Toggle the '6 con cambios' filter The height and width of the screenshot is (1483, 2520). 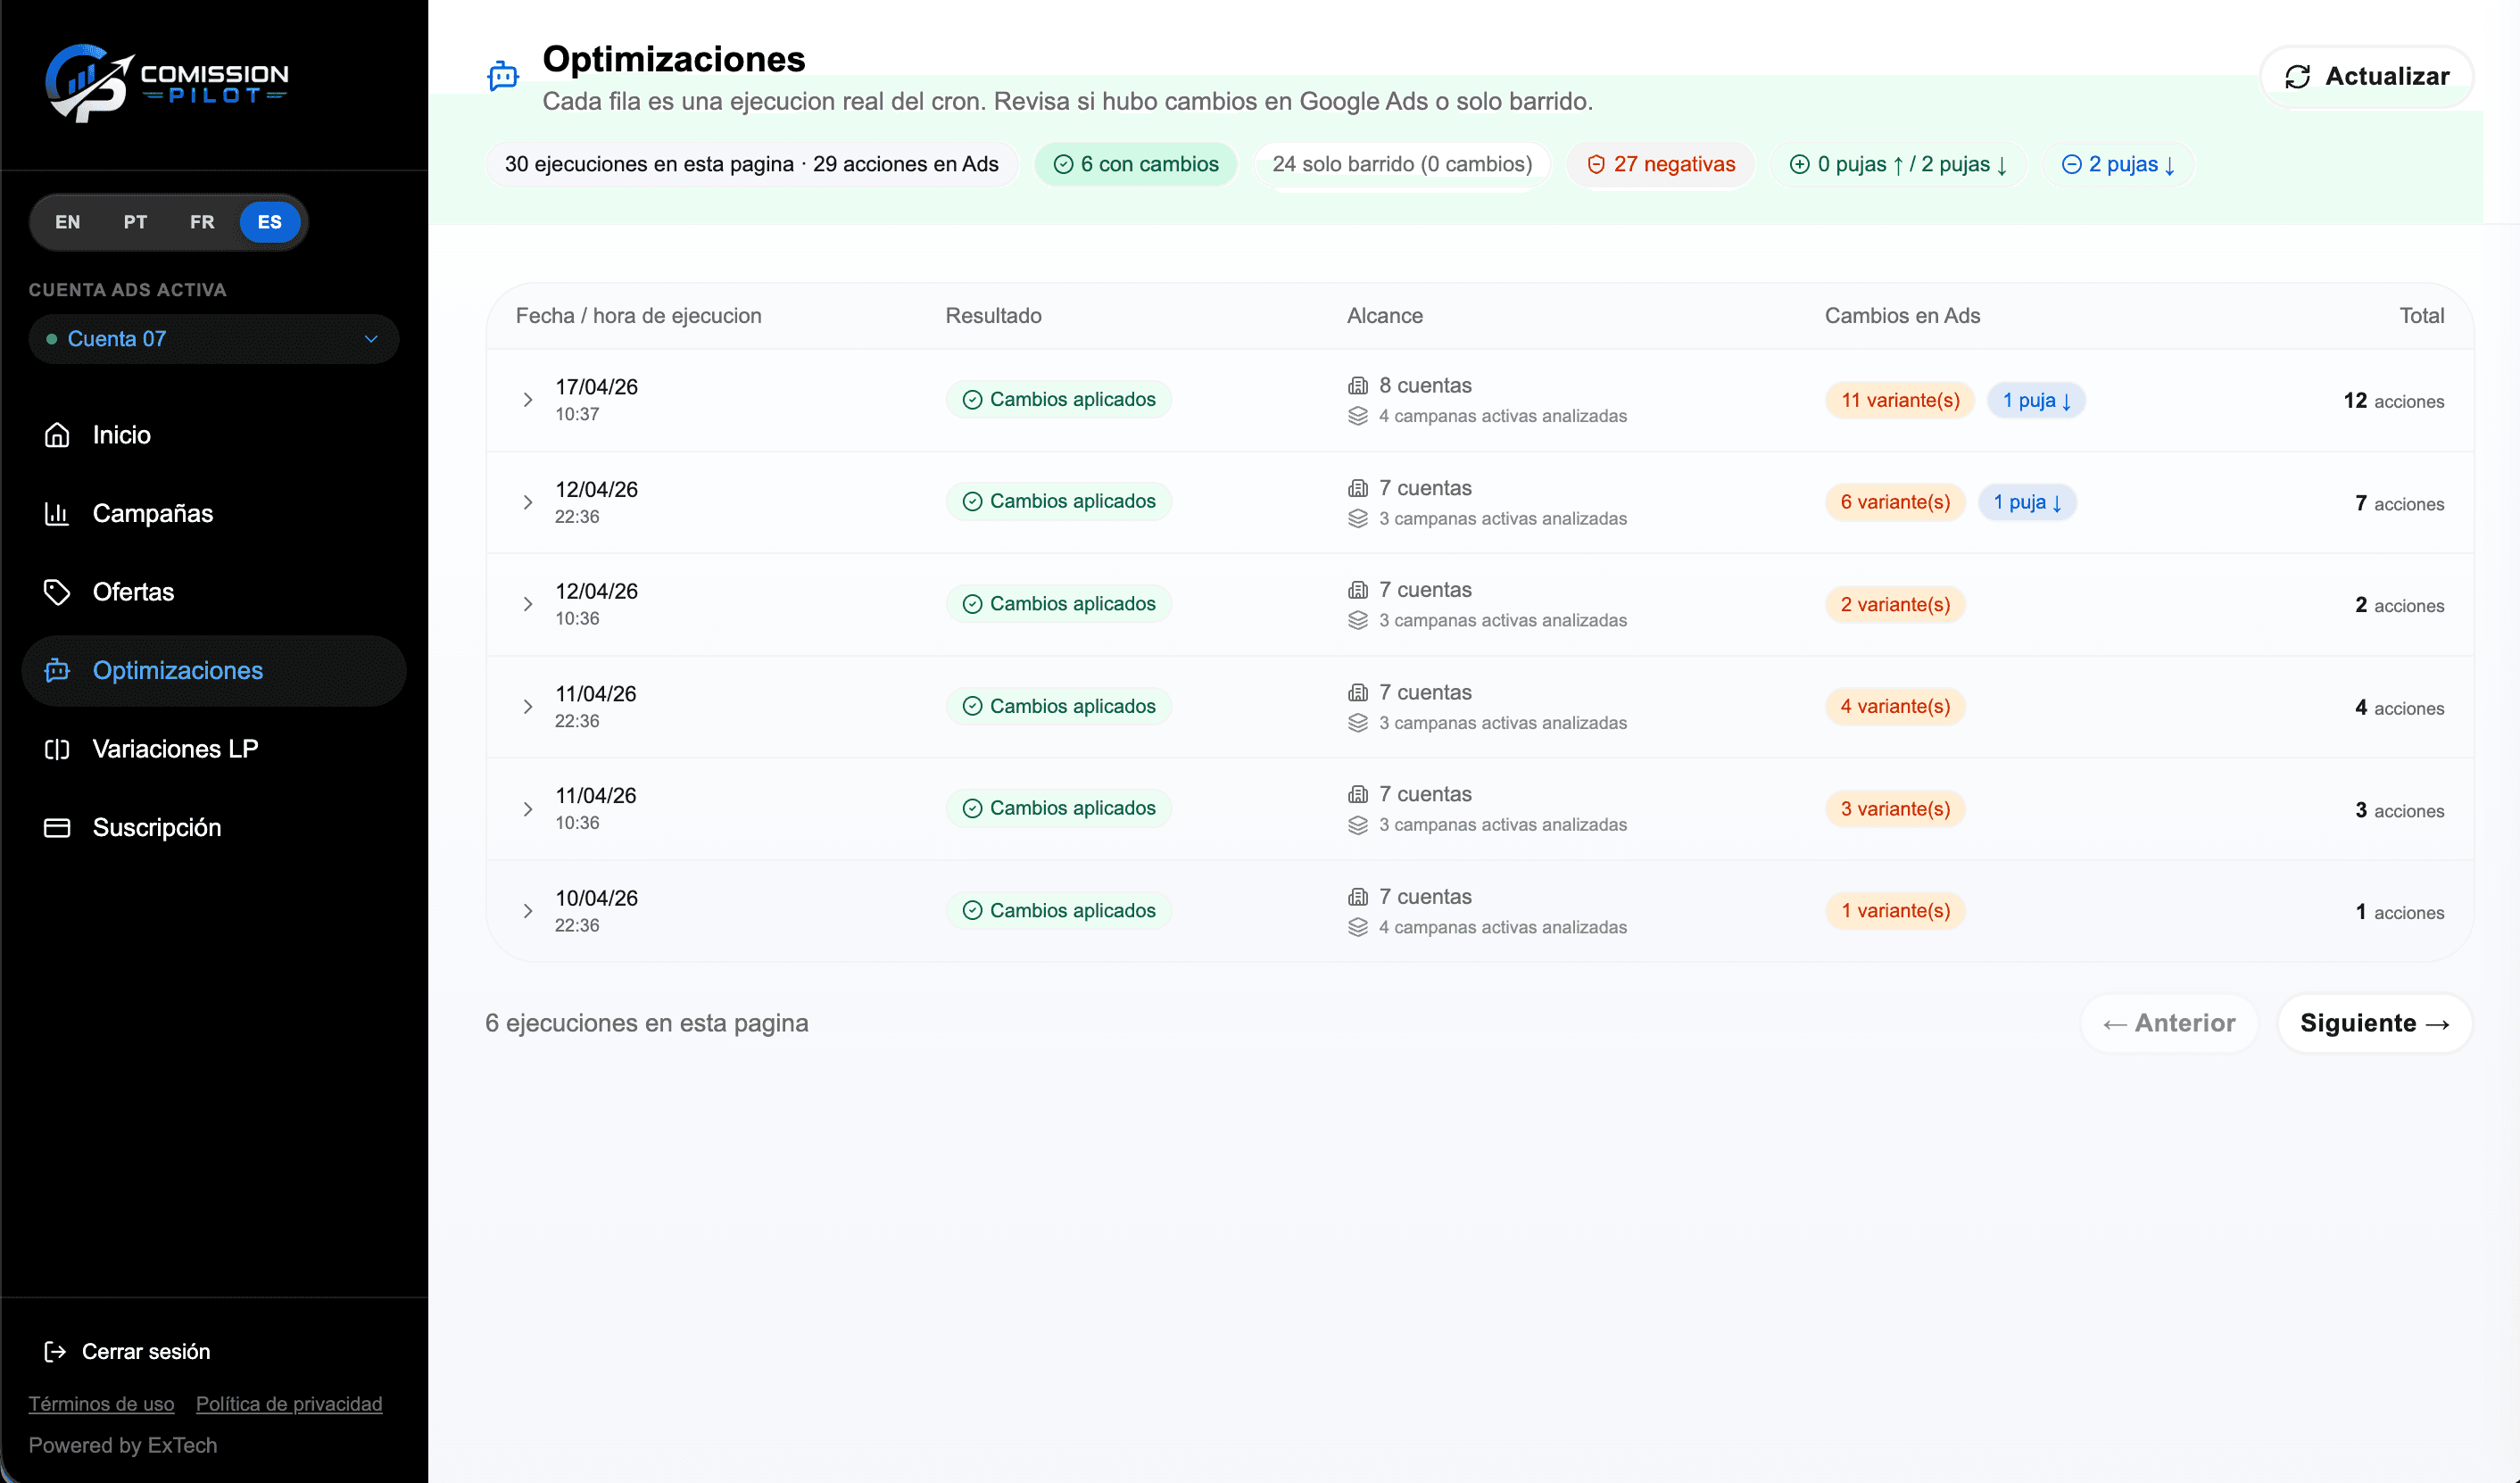1135,164
